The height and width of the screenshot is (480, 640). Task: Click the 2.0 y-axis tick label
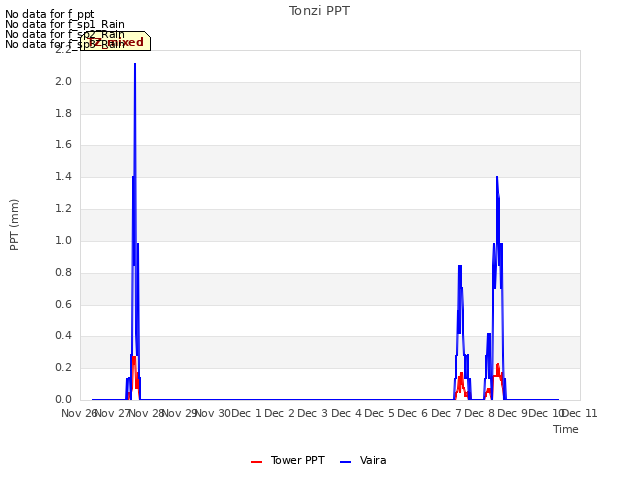(64, 82)
